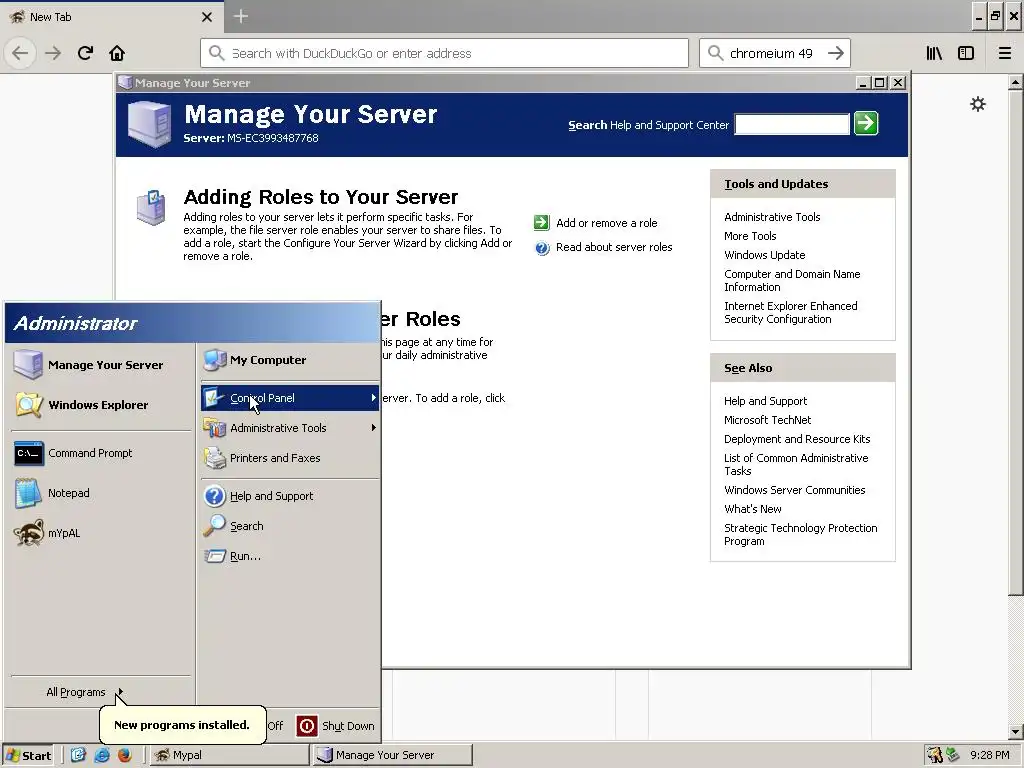Screen dimensions: 1024x768
Task: Click the Shut Down button
Action: pyautogui.click(x=336, y=726)
